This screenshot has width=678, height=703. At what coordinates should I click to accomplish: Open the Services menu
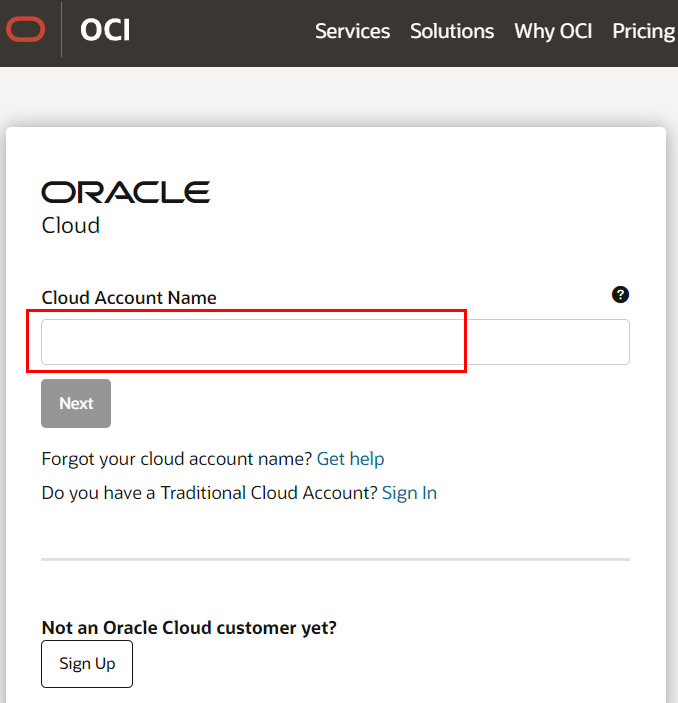click(x=352, y=31)
